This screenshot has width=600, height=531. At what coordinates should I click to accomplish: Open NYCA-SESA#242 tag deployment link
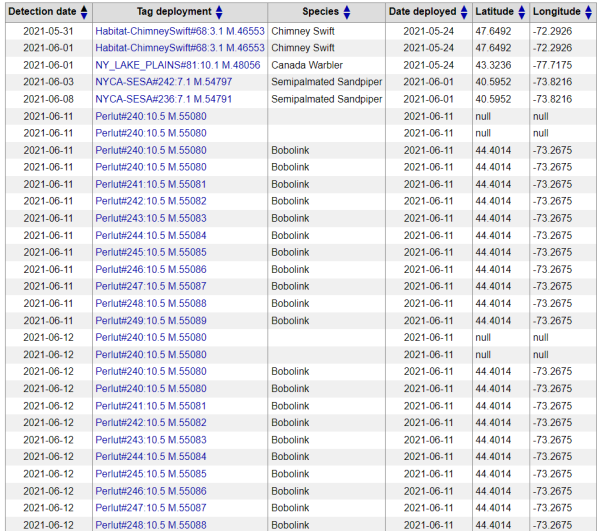pos(164,82)
